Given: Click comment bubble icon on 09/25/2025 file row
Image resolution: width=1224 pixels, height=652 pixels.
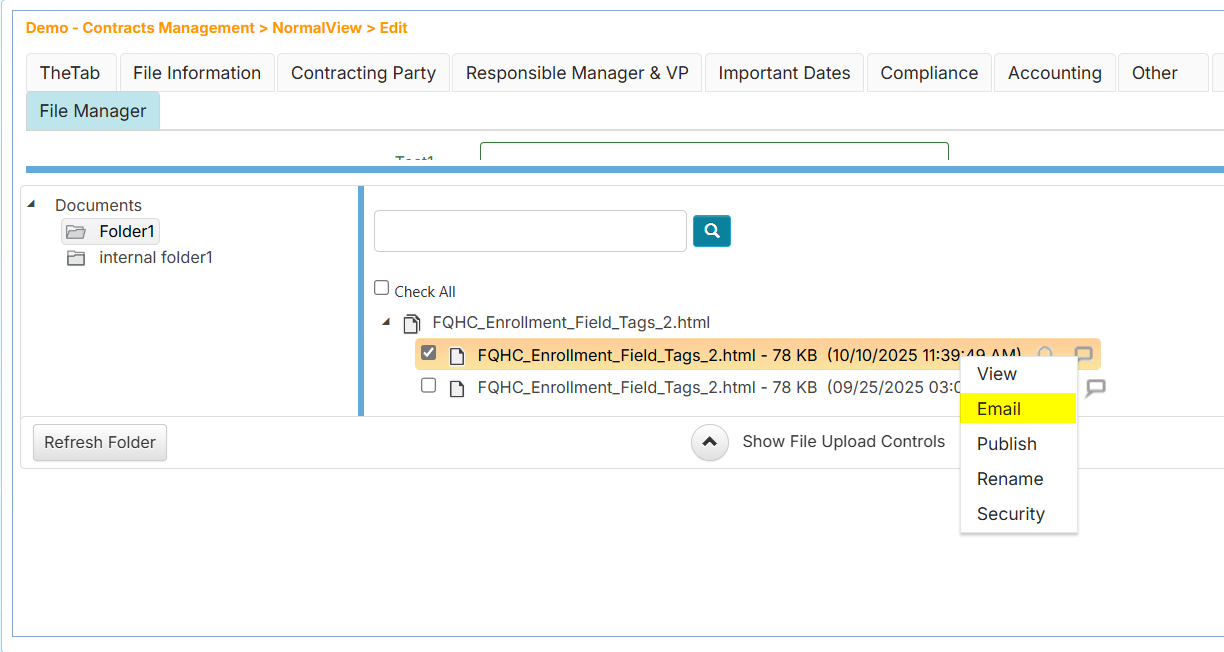Looking at the screenshot, I should (1096, 387).
